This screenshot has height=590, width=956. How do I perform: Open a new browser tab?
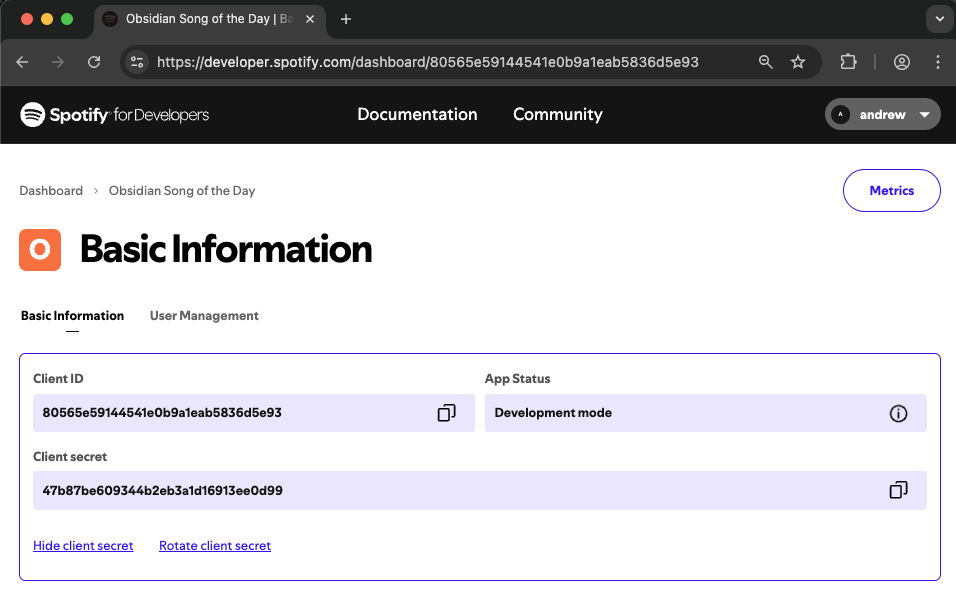[x=346, y=20]
